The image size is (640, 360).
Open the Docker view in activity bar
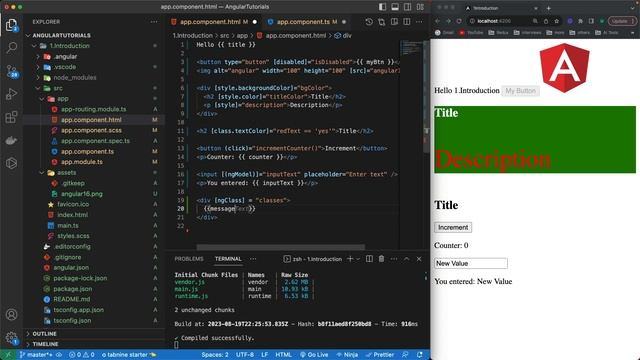[11, 140]
